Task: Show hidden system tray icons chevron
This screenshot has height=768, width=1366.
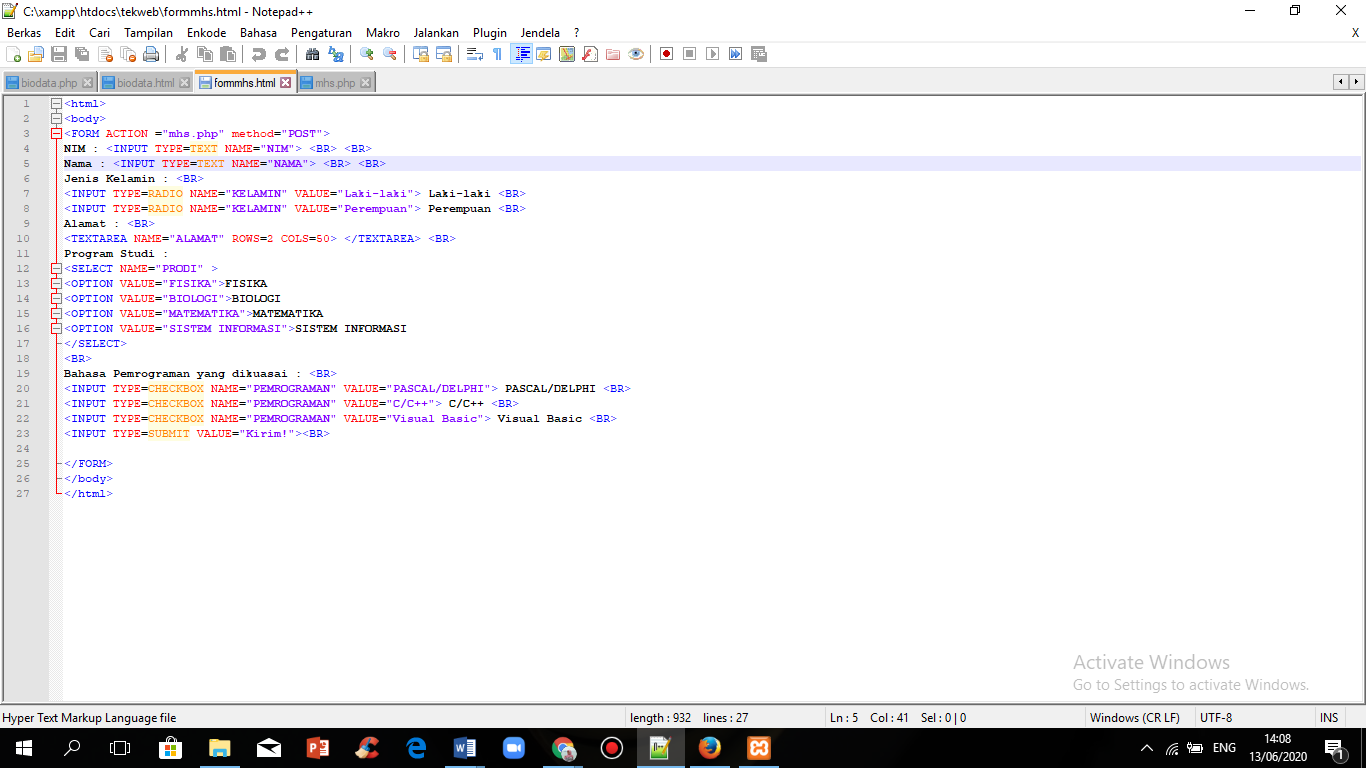Action: [x=1146, y=748]
